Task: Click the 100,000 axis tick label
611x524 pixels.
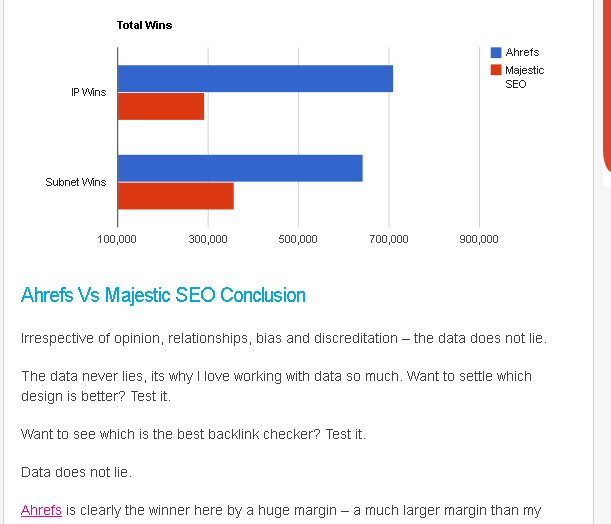Action: point(117,239)
